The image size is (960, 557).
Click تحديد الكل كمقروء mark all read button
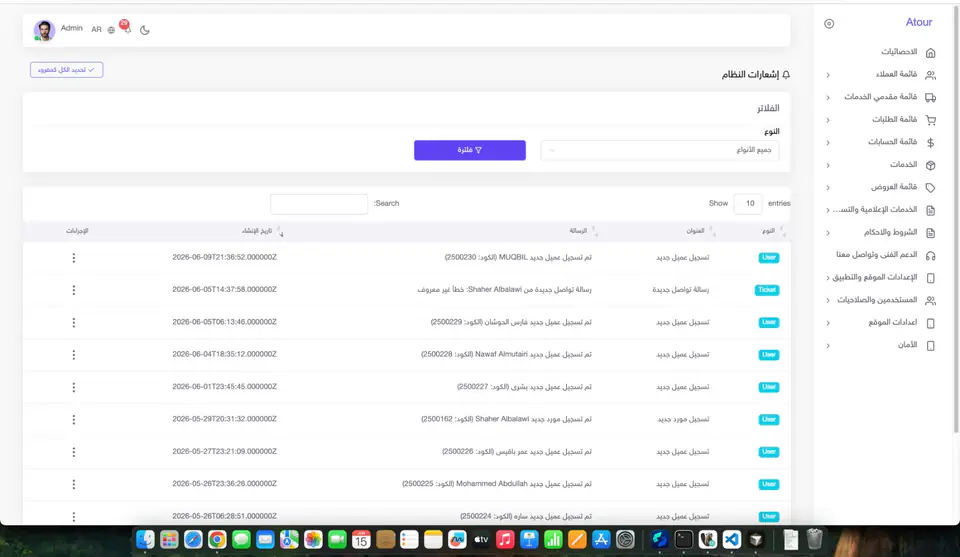[66, 70]
